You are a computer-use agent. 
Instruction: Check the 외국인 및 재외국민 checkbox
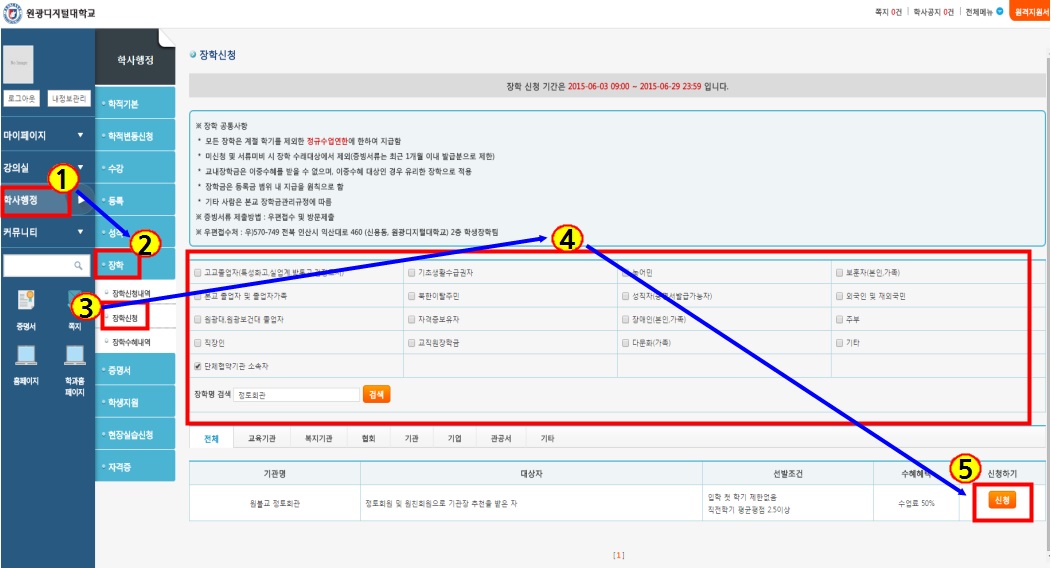click(839, 296)
